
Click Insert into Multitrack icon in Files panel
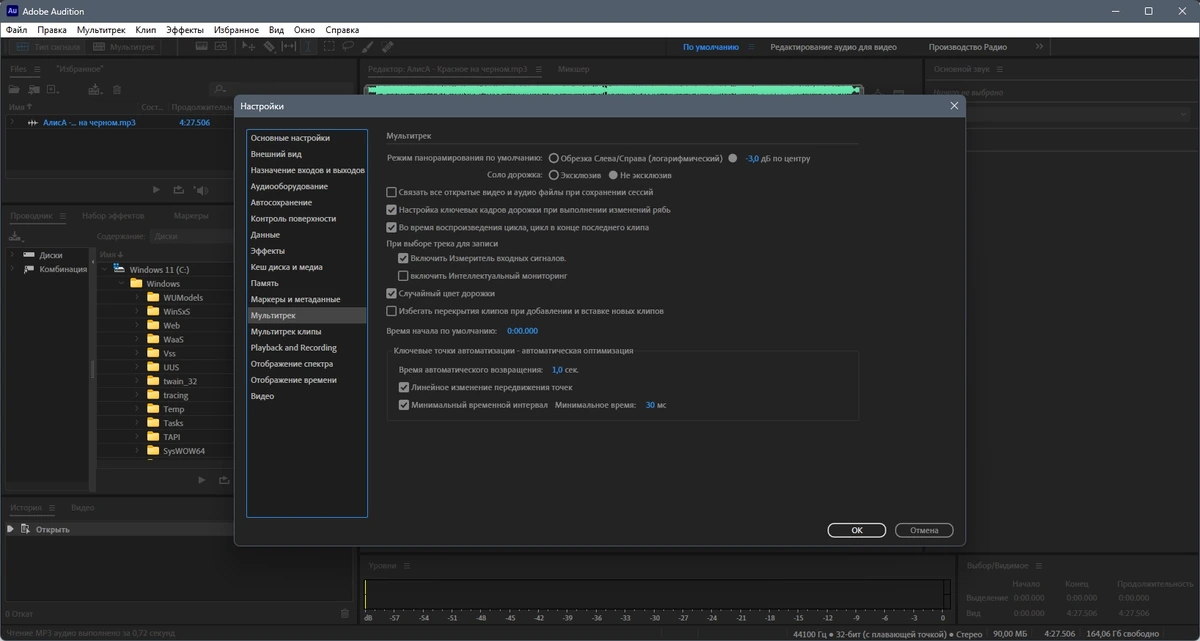96,89
